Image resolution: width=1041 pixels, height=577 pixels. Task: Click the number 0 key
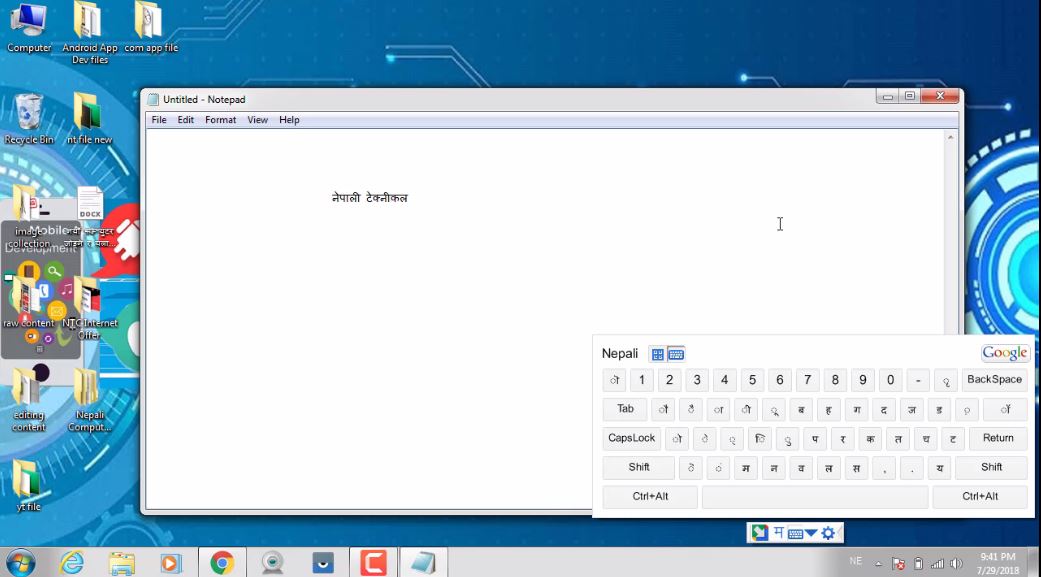pos(890,380)
